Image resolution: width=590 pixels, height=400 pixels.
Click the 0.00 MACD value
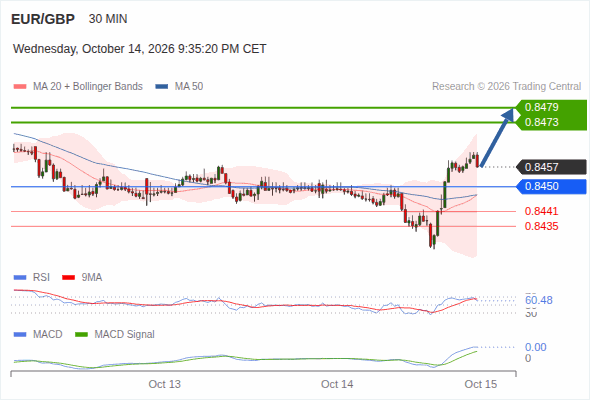tap(535, 347)
